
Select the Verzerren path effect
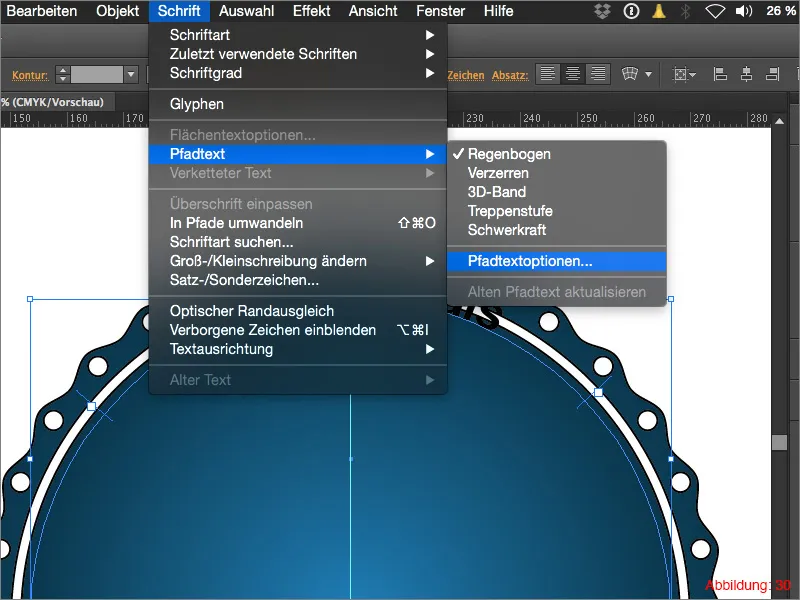(557, 172)
